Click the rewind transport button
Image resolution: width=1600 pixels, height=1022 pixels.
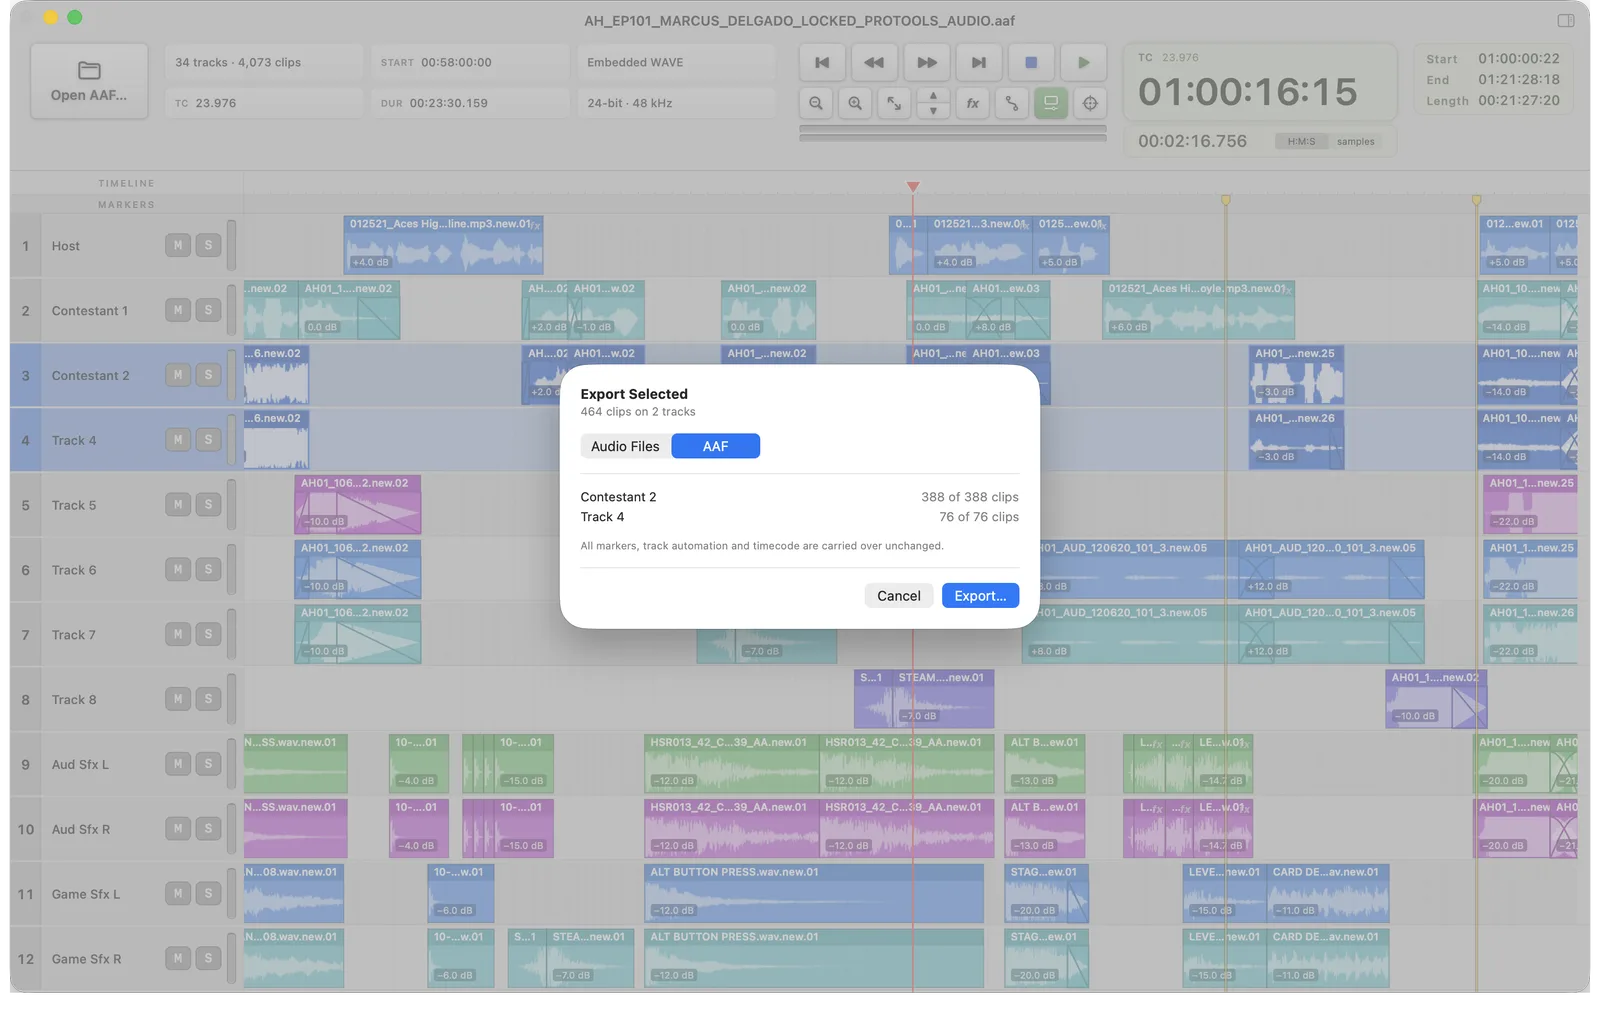(874, 62)
